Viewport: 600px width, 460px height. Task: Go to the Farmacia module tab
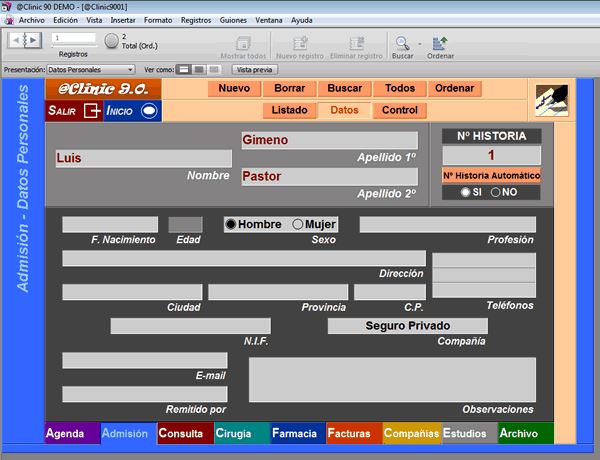pyautogui.click(x=298, y=433)
